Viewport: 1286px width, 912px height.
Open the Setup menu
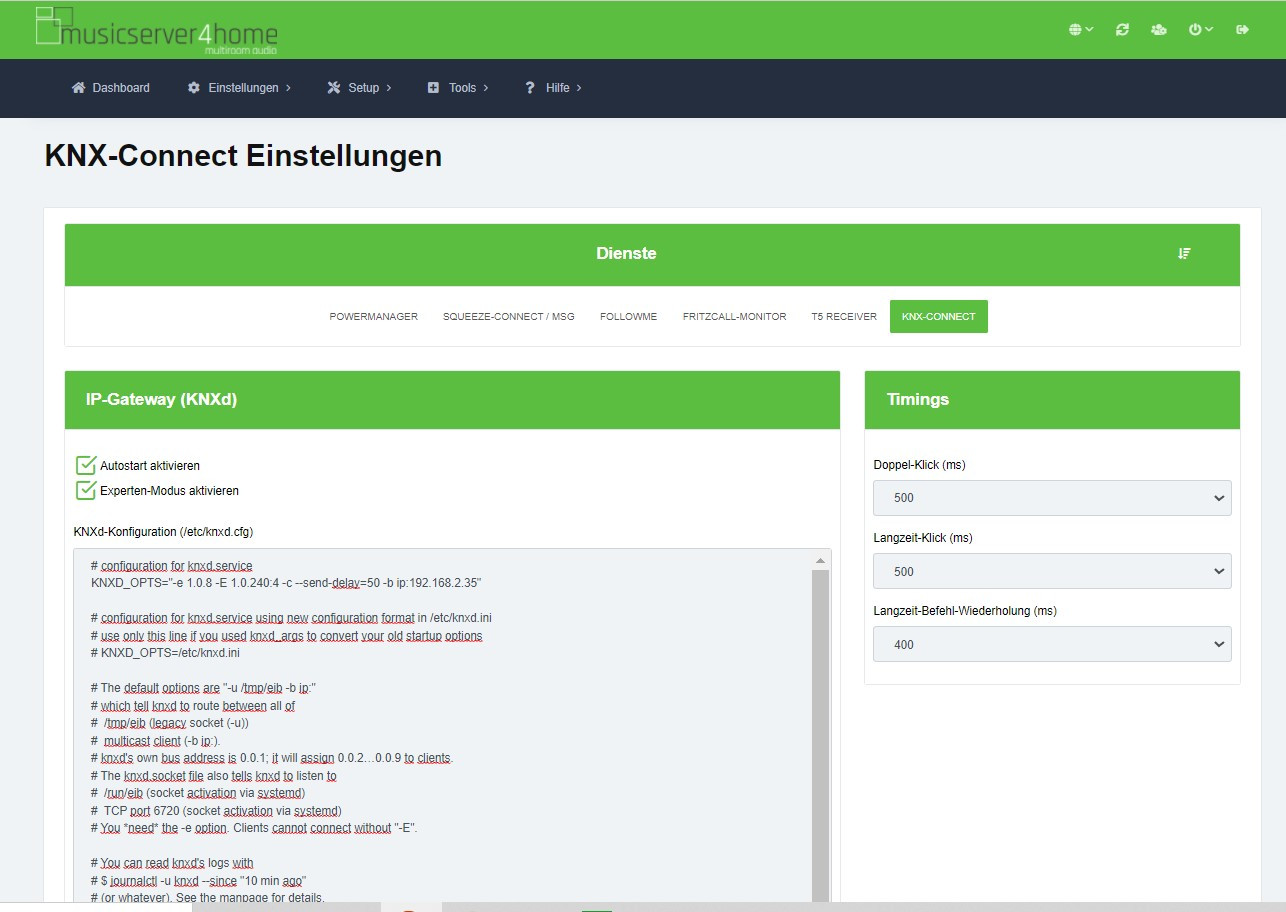point(359,88)
